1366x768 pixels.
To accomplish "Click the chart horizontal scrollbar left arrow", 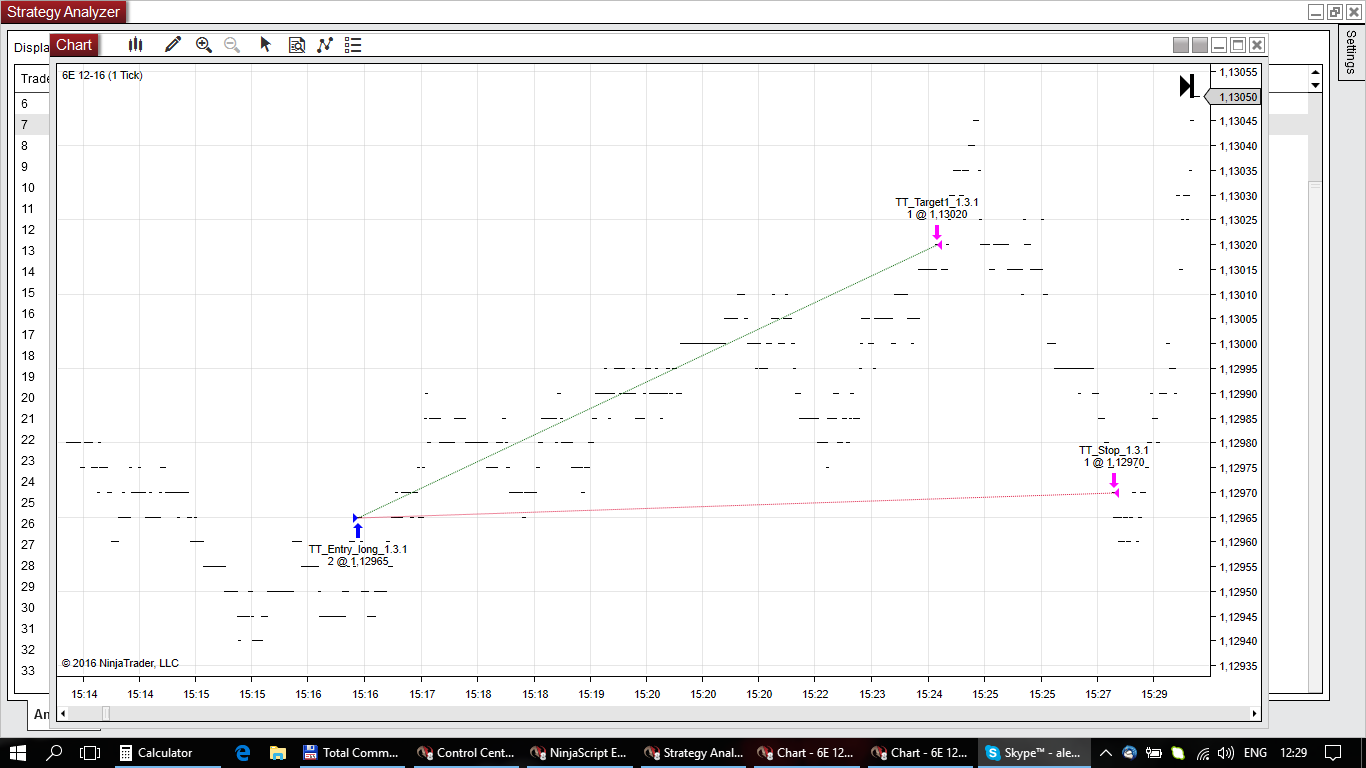I will (x=63, y=713).
